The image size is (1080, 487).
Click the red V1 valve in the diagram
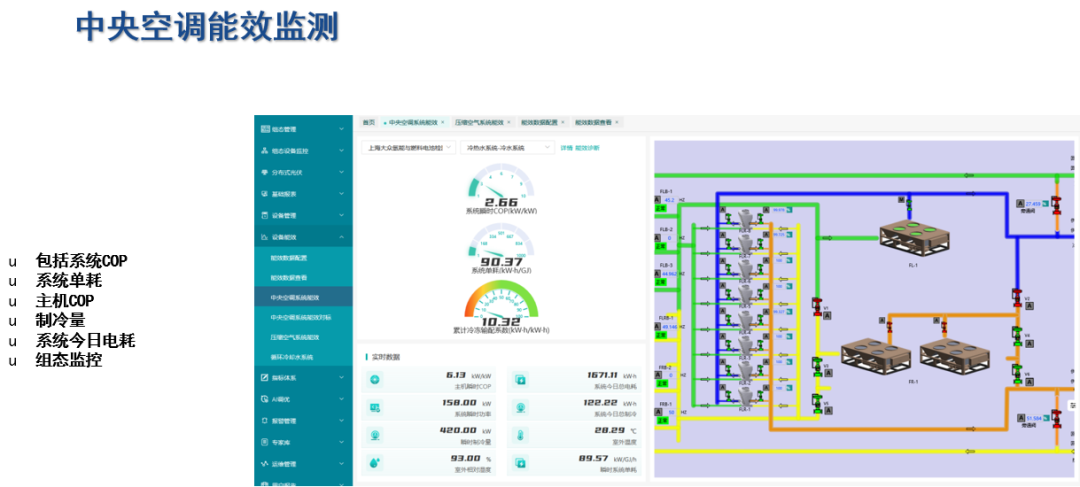pos(817,306)
